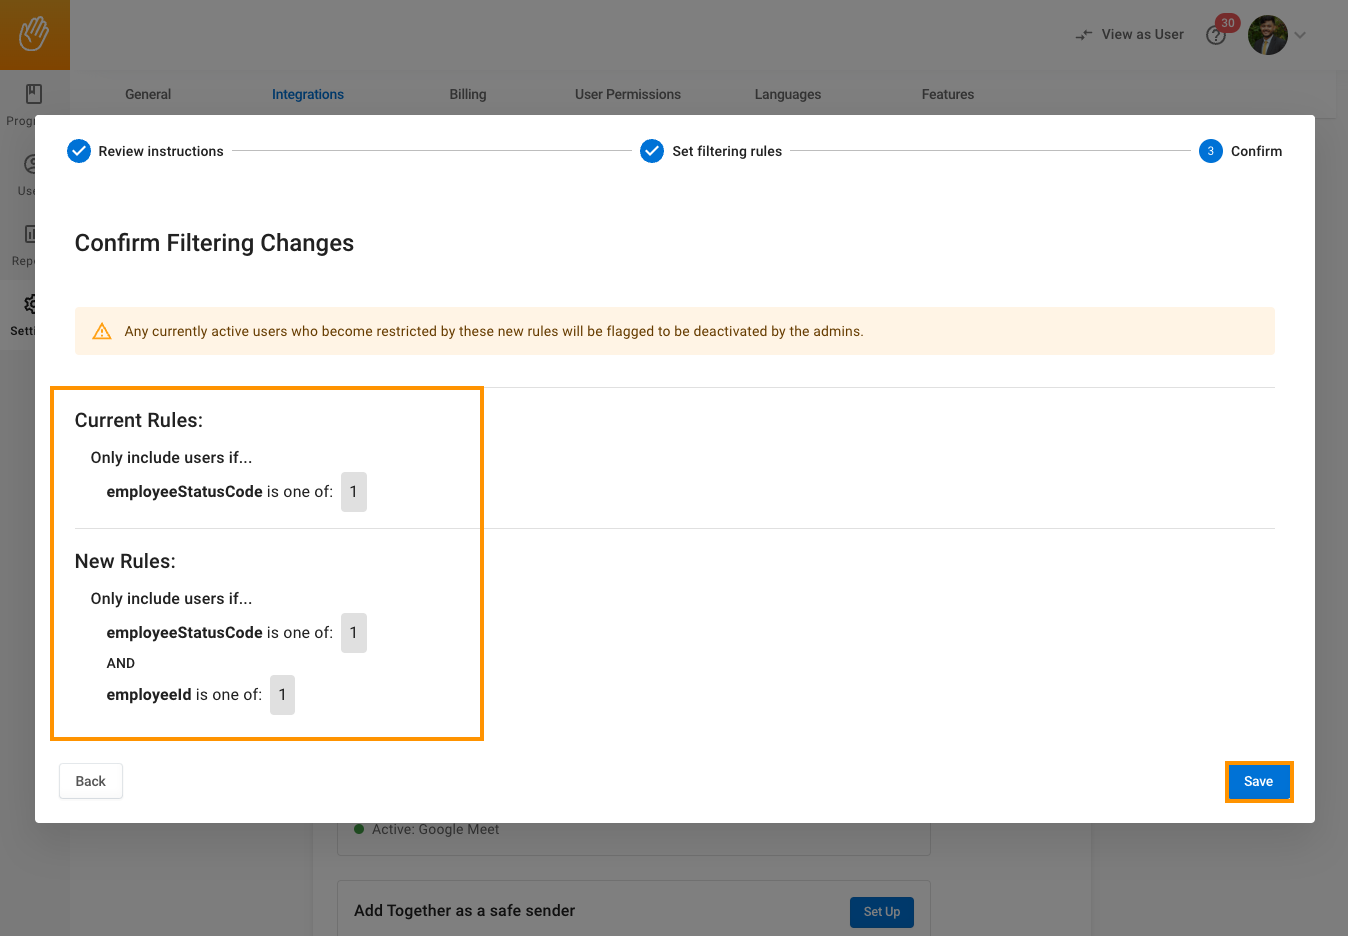Open the Reports icon in sidebar
This screenshot has width=1348, height=936.
(x=32, y=234)
